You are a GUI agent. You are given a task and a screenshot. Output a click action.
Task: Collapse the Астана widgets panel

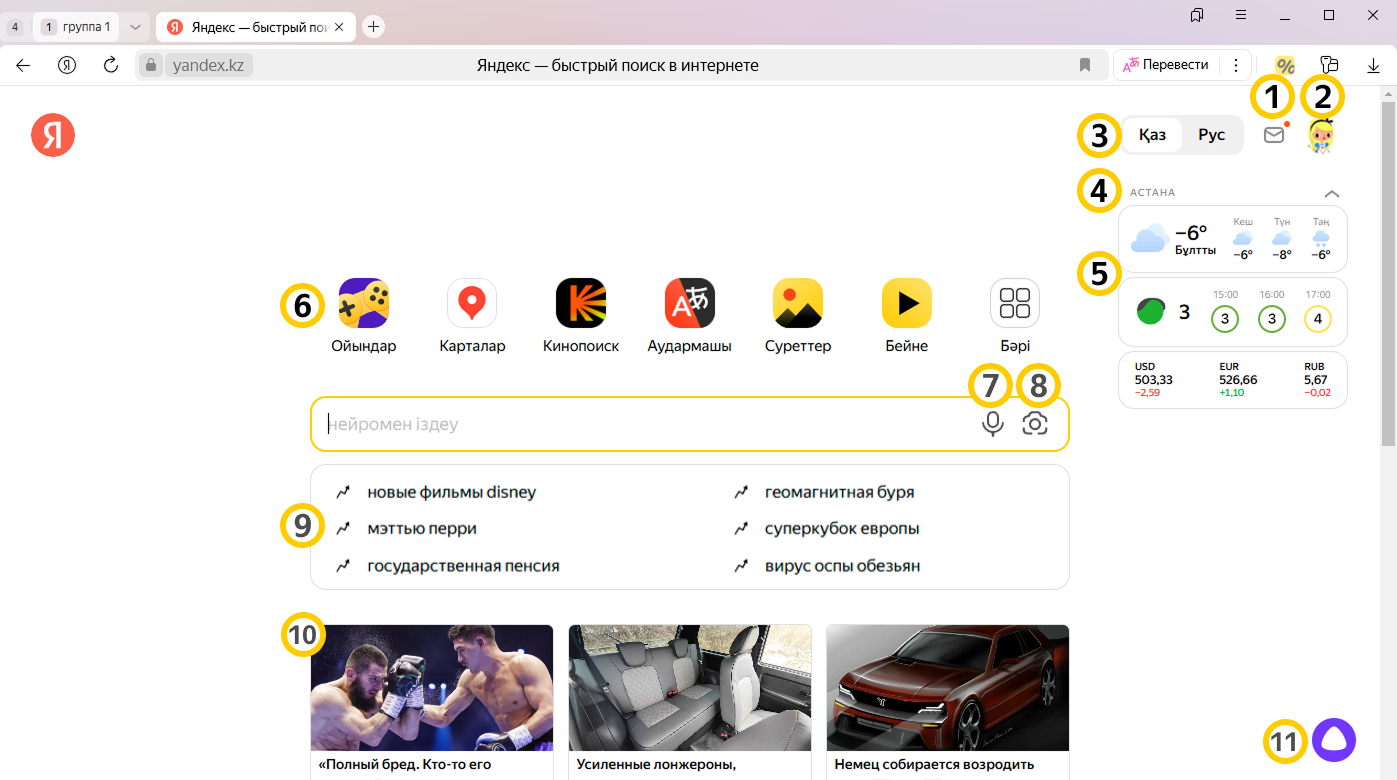tap(1331, 193)
